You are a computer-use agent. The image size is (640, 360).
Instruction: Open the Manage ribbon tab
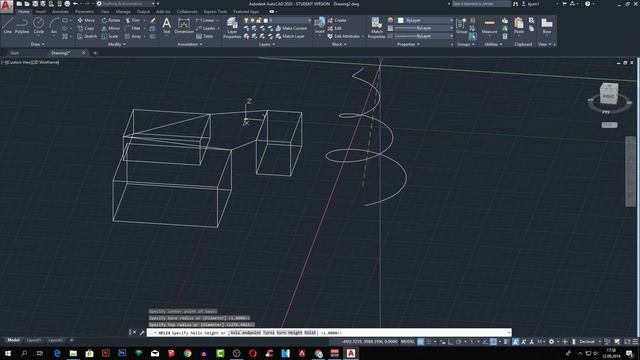click(x=123, y=12)
